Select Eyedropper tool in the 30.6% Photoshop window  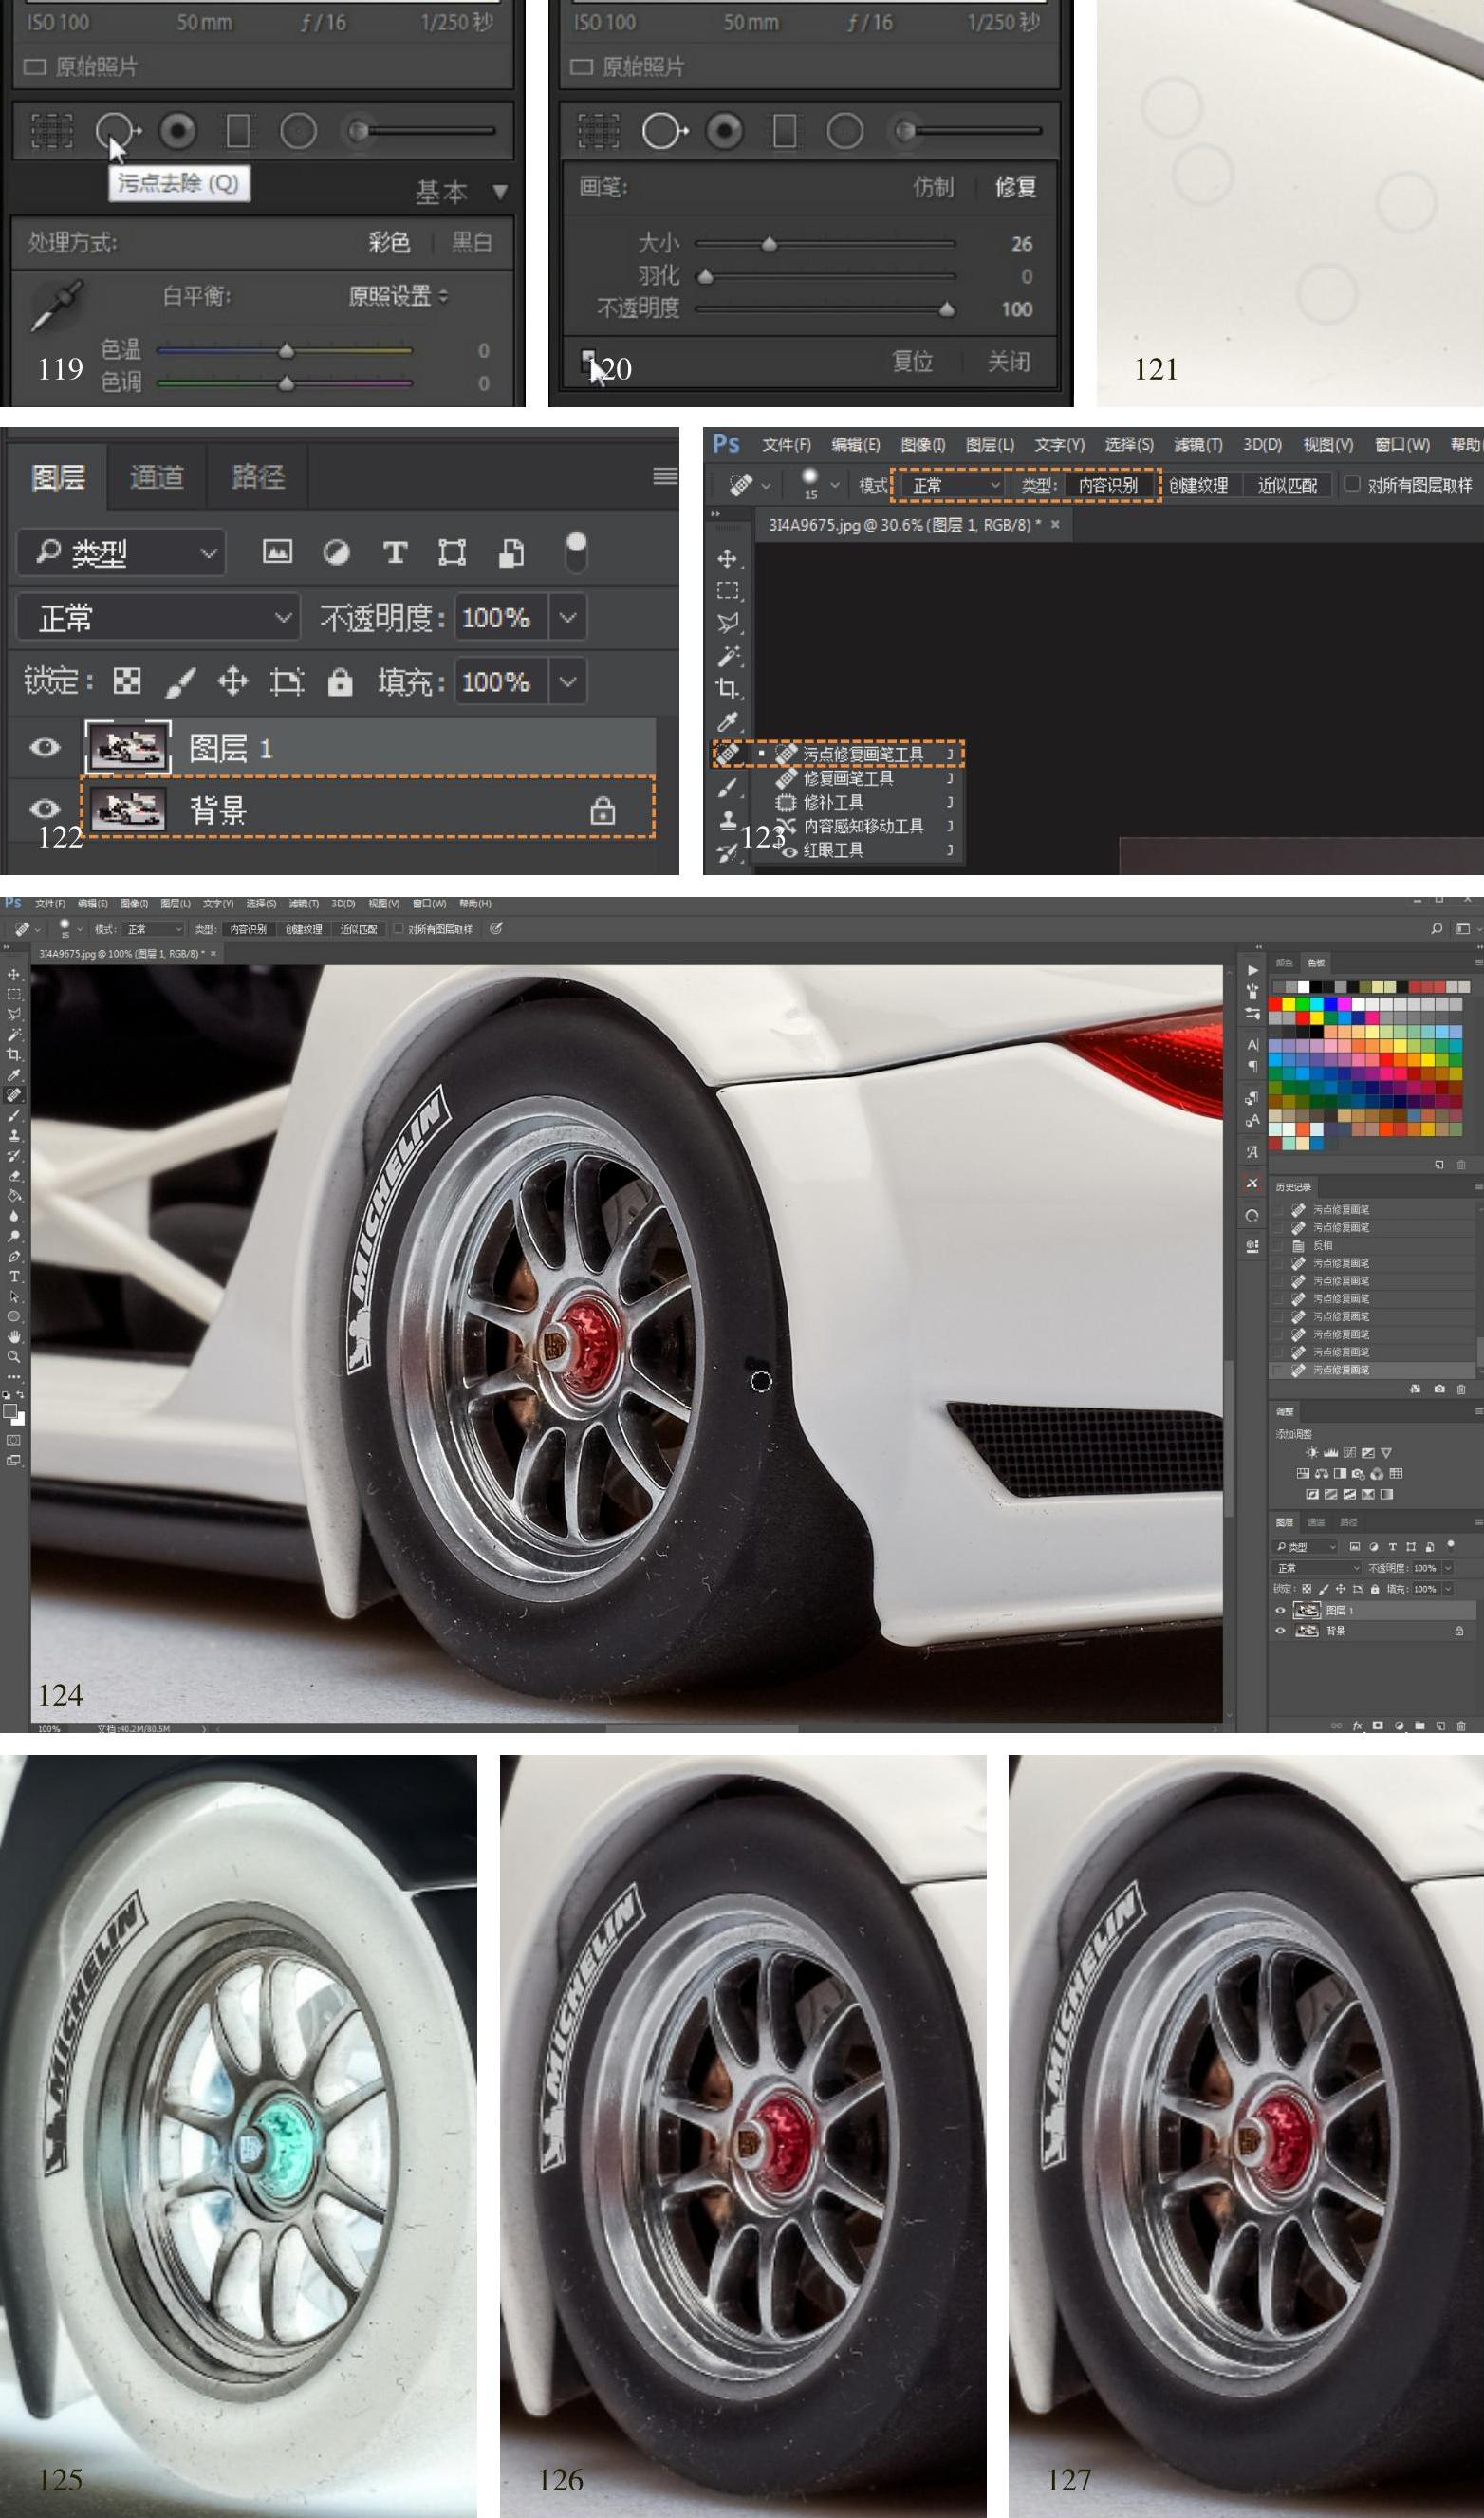click(x=728, y=721)
